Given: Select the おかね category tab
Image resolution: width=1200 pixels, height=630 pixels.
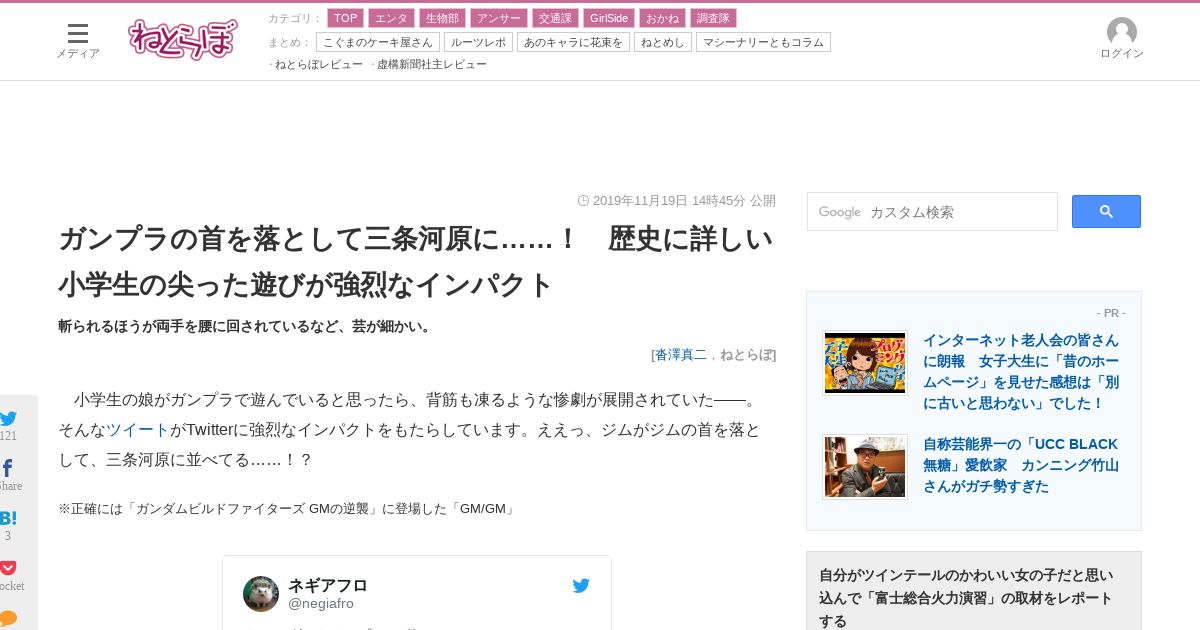Looking at the screenshot, I should click(662, 18).
